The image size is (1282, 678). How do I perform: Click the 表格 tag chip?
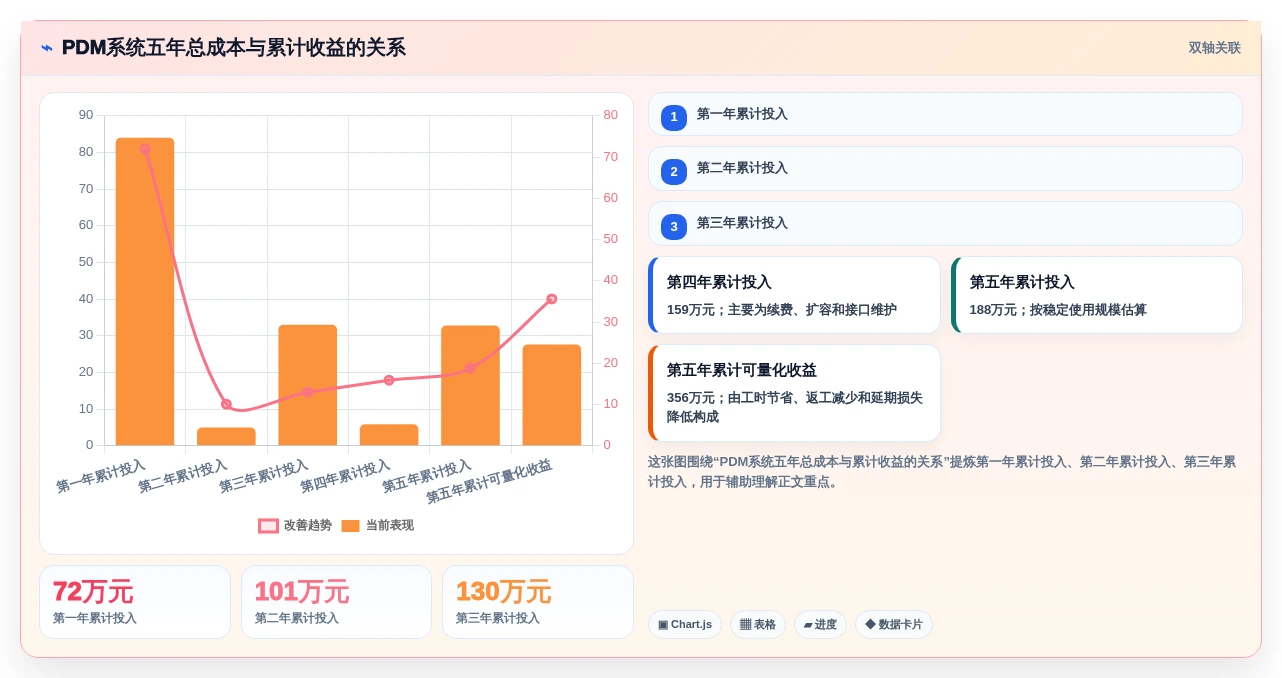(758, 625)
